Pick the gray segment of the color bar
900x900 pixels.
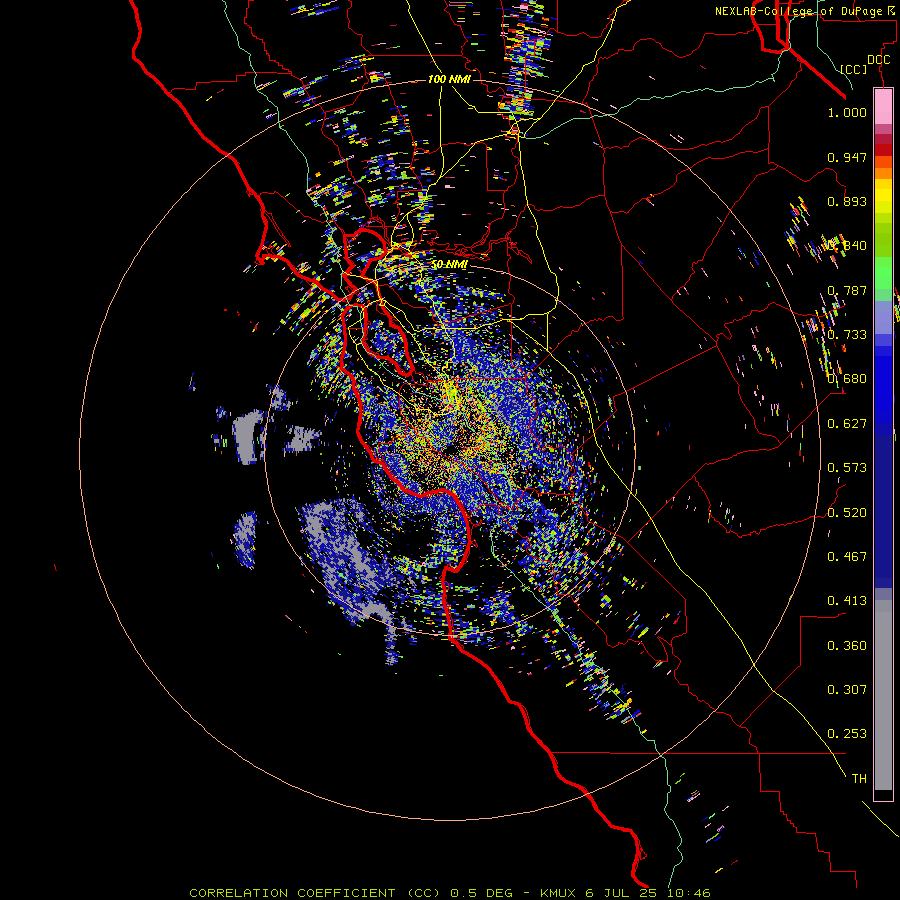coord(883,695)
